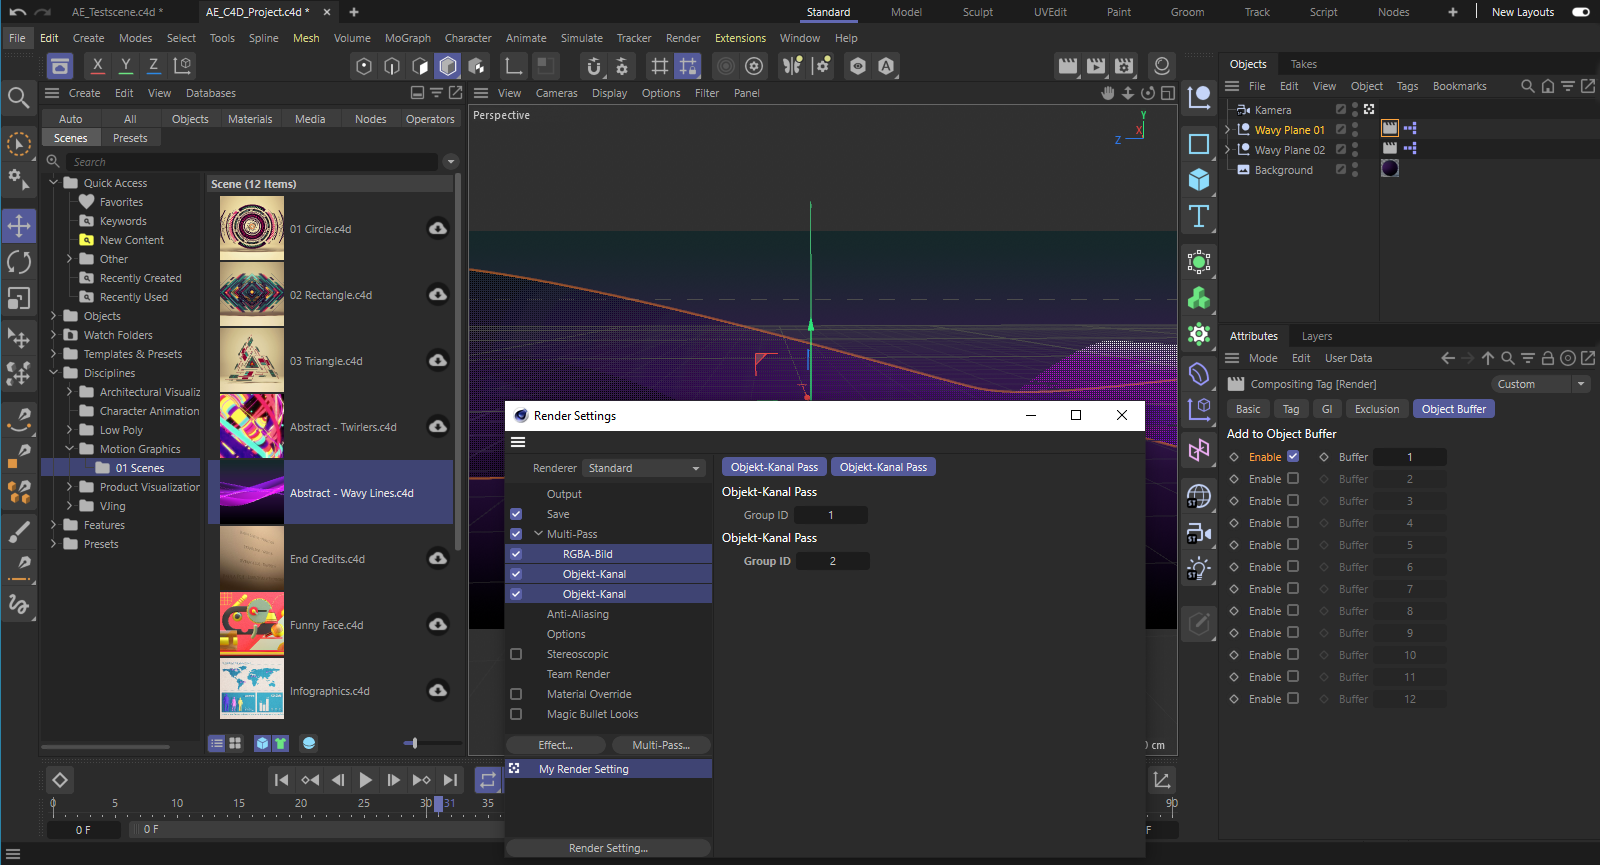Screen dimensions: 1600x865
Task: Download the Funny Face.c4d asset
Action: pos(438,624)
